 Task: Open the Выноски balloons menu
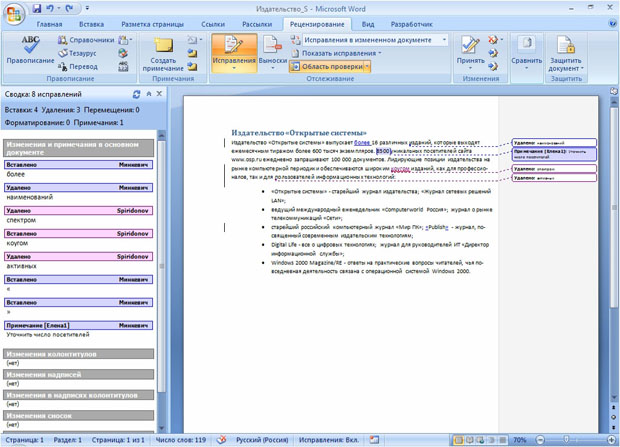click(273, 53)
